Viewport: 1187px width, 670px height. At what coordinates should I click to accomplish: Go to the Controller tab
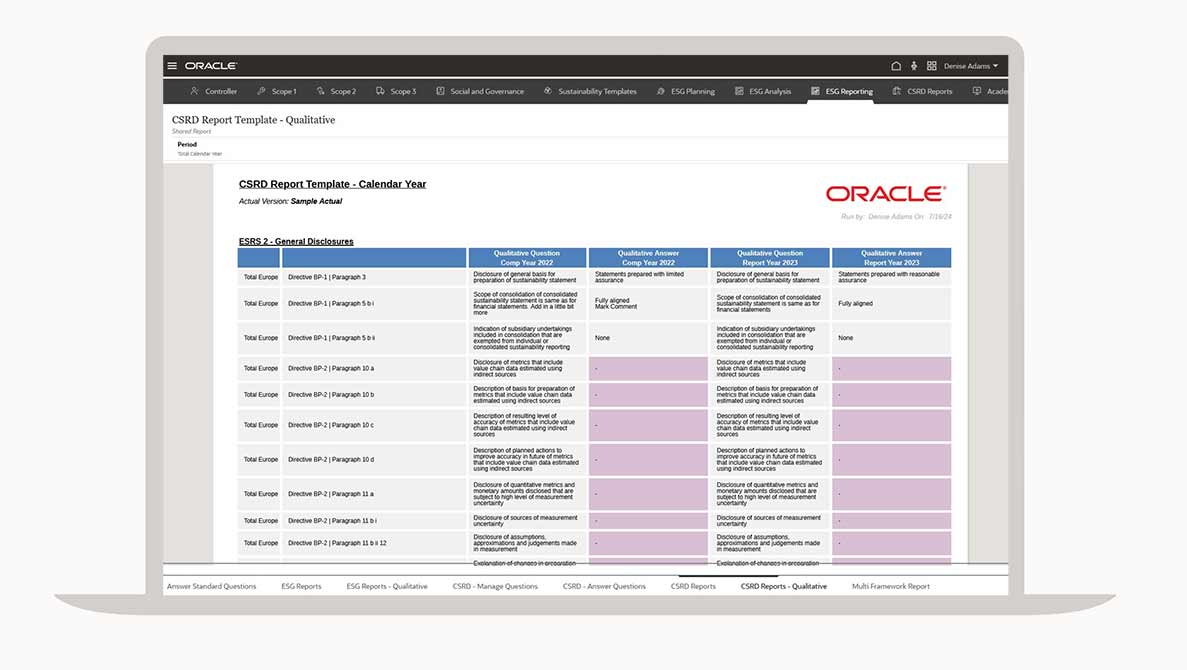pyautogui.click(x=213, y=91)
